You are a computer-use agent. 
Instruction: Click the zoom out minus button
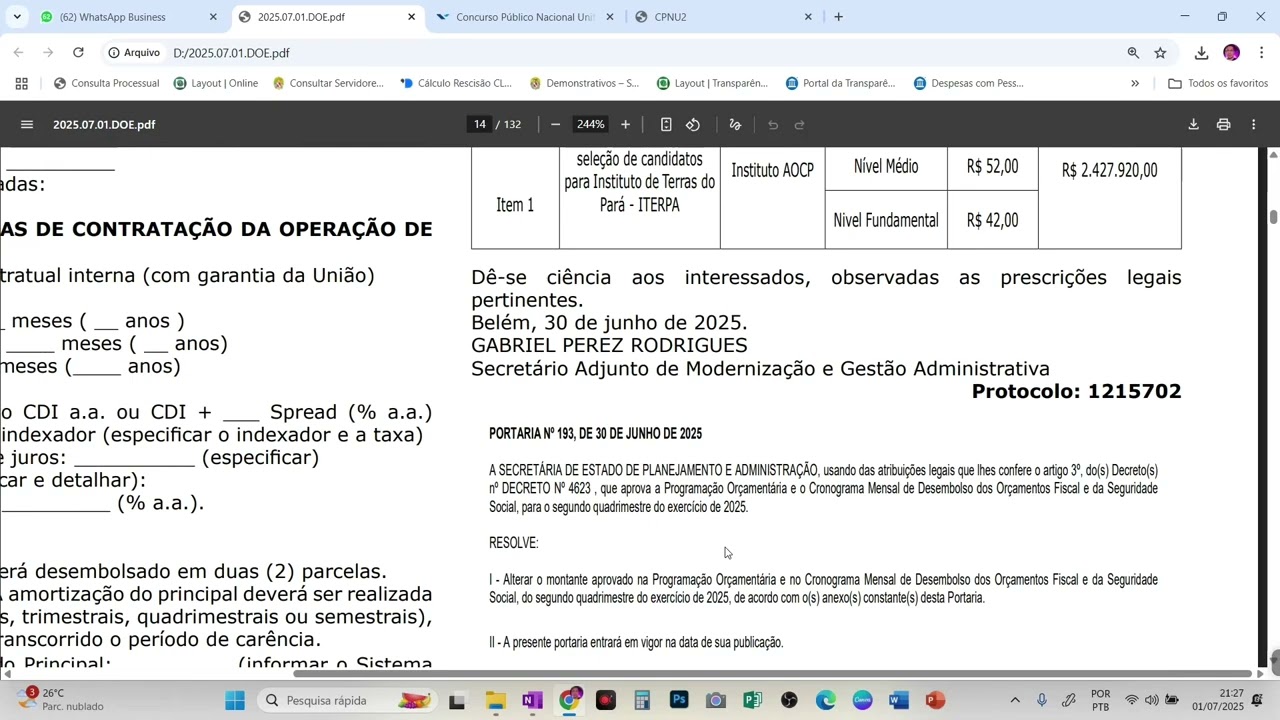(x=555, y=125)
